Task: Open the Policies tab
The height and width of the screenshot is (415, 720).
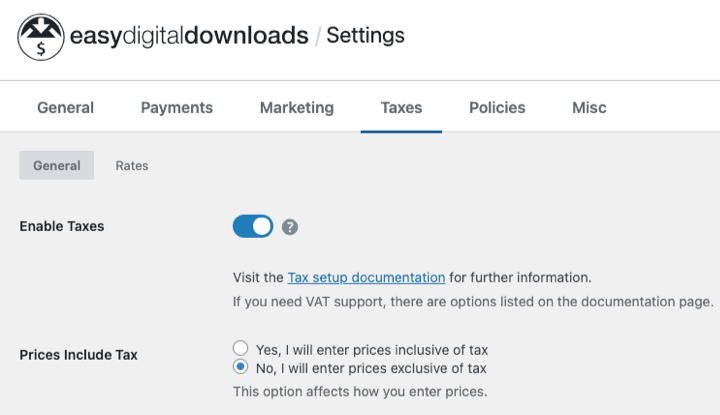Action: (497, 108)
